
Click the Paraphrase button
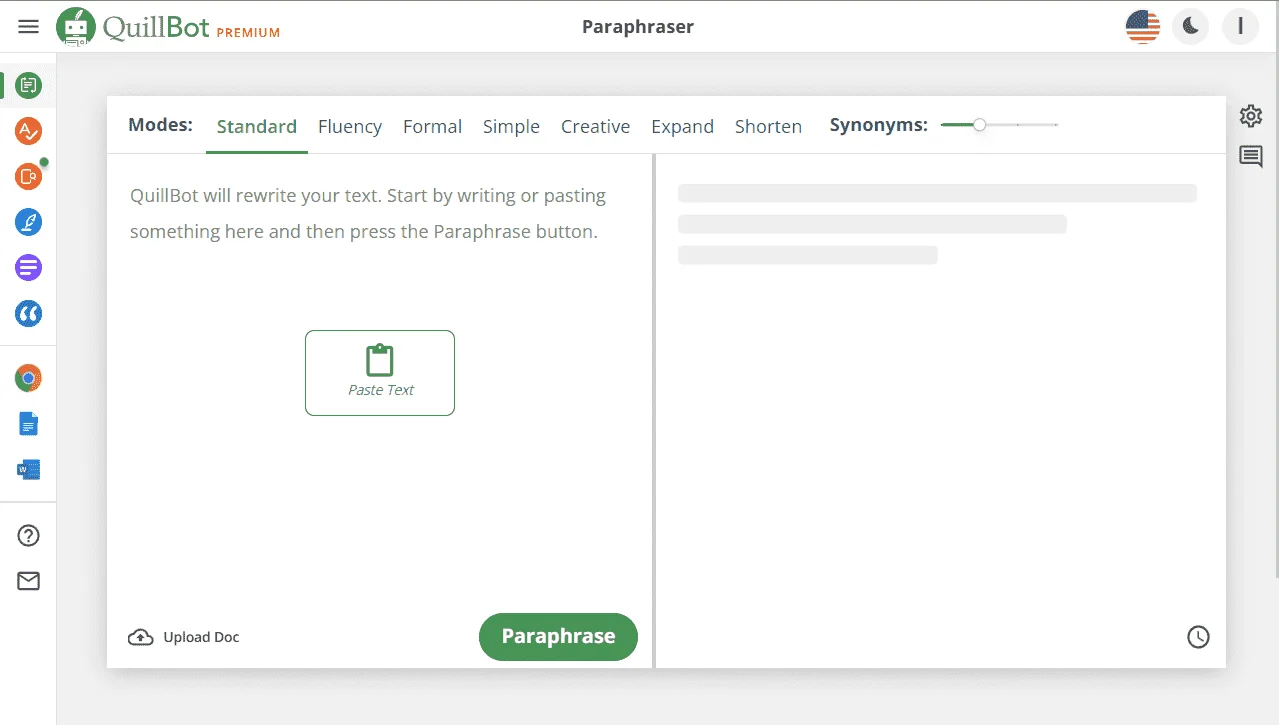coord(558,637)
